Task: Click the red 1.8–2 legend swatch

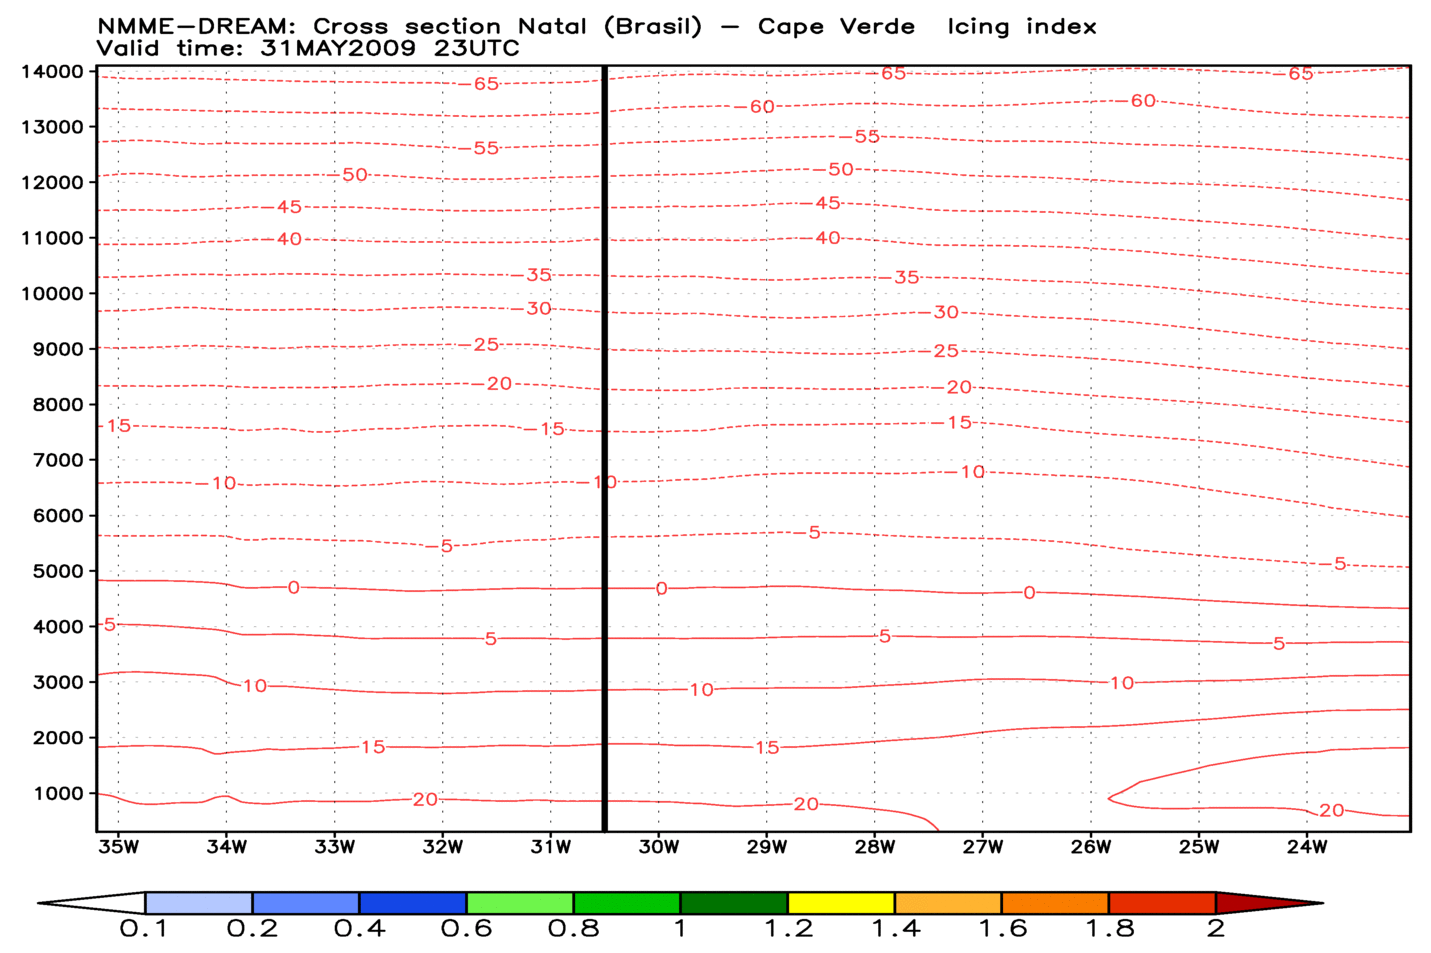Action: pyautogui.click(x=1162, y=903)
